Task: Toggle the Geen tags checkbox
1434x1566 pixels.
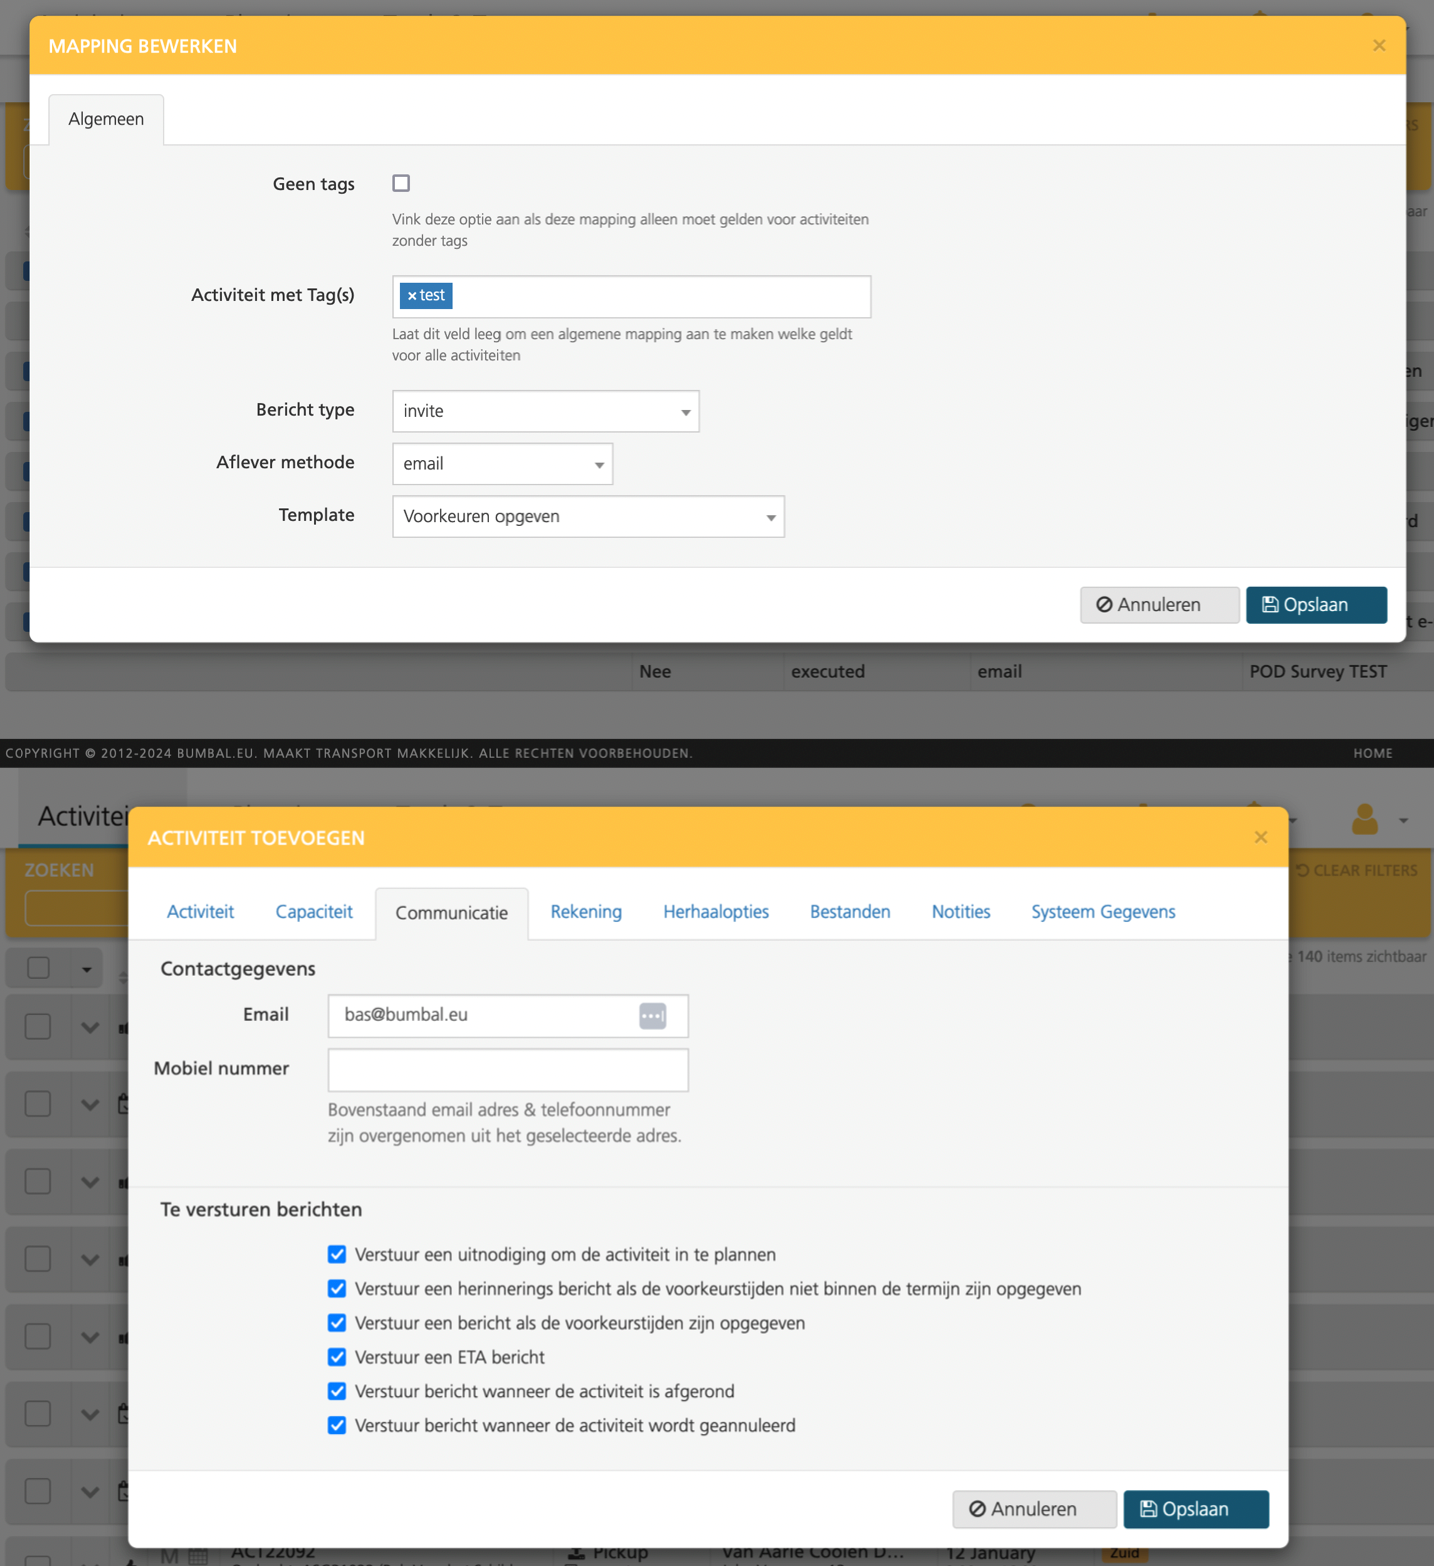Action: [x=401, y=183]
